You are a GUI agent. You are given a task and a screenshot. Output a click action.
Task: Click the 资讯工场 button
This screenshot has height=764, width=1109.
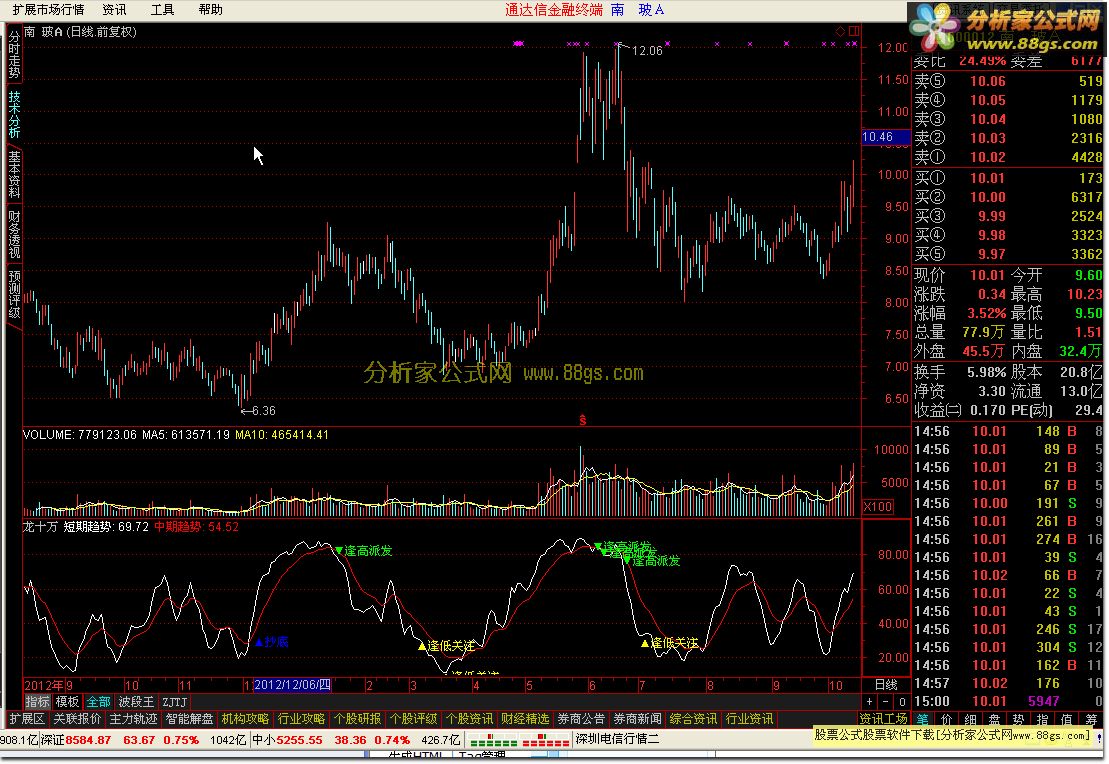[x=883, y=719]
